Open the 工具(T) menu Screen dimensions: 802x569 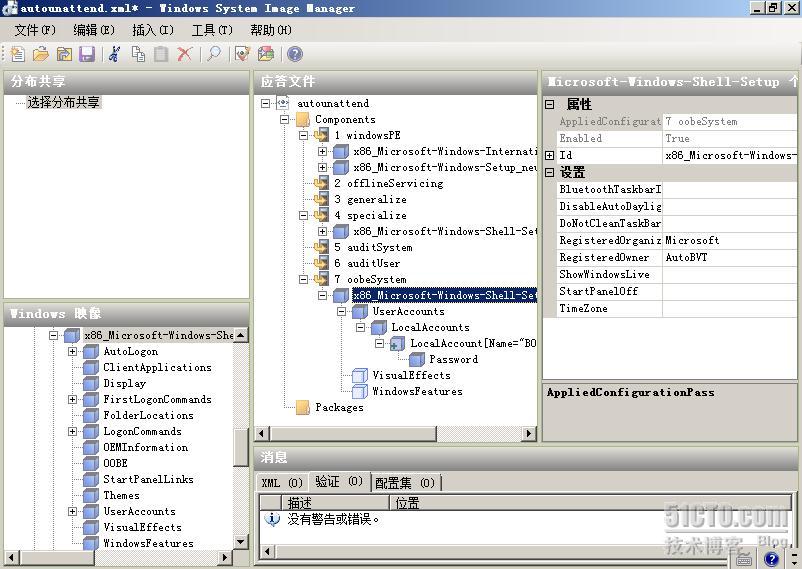pyautogui.click(x=212, y=30)
